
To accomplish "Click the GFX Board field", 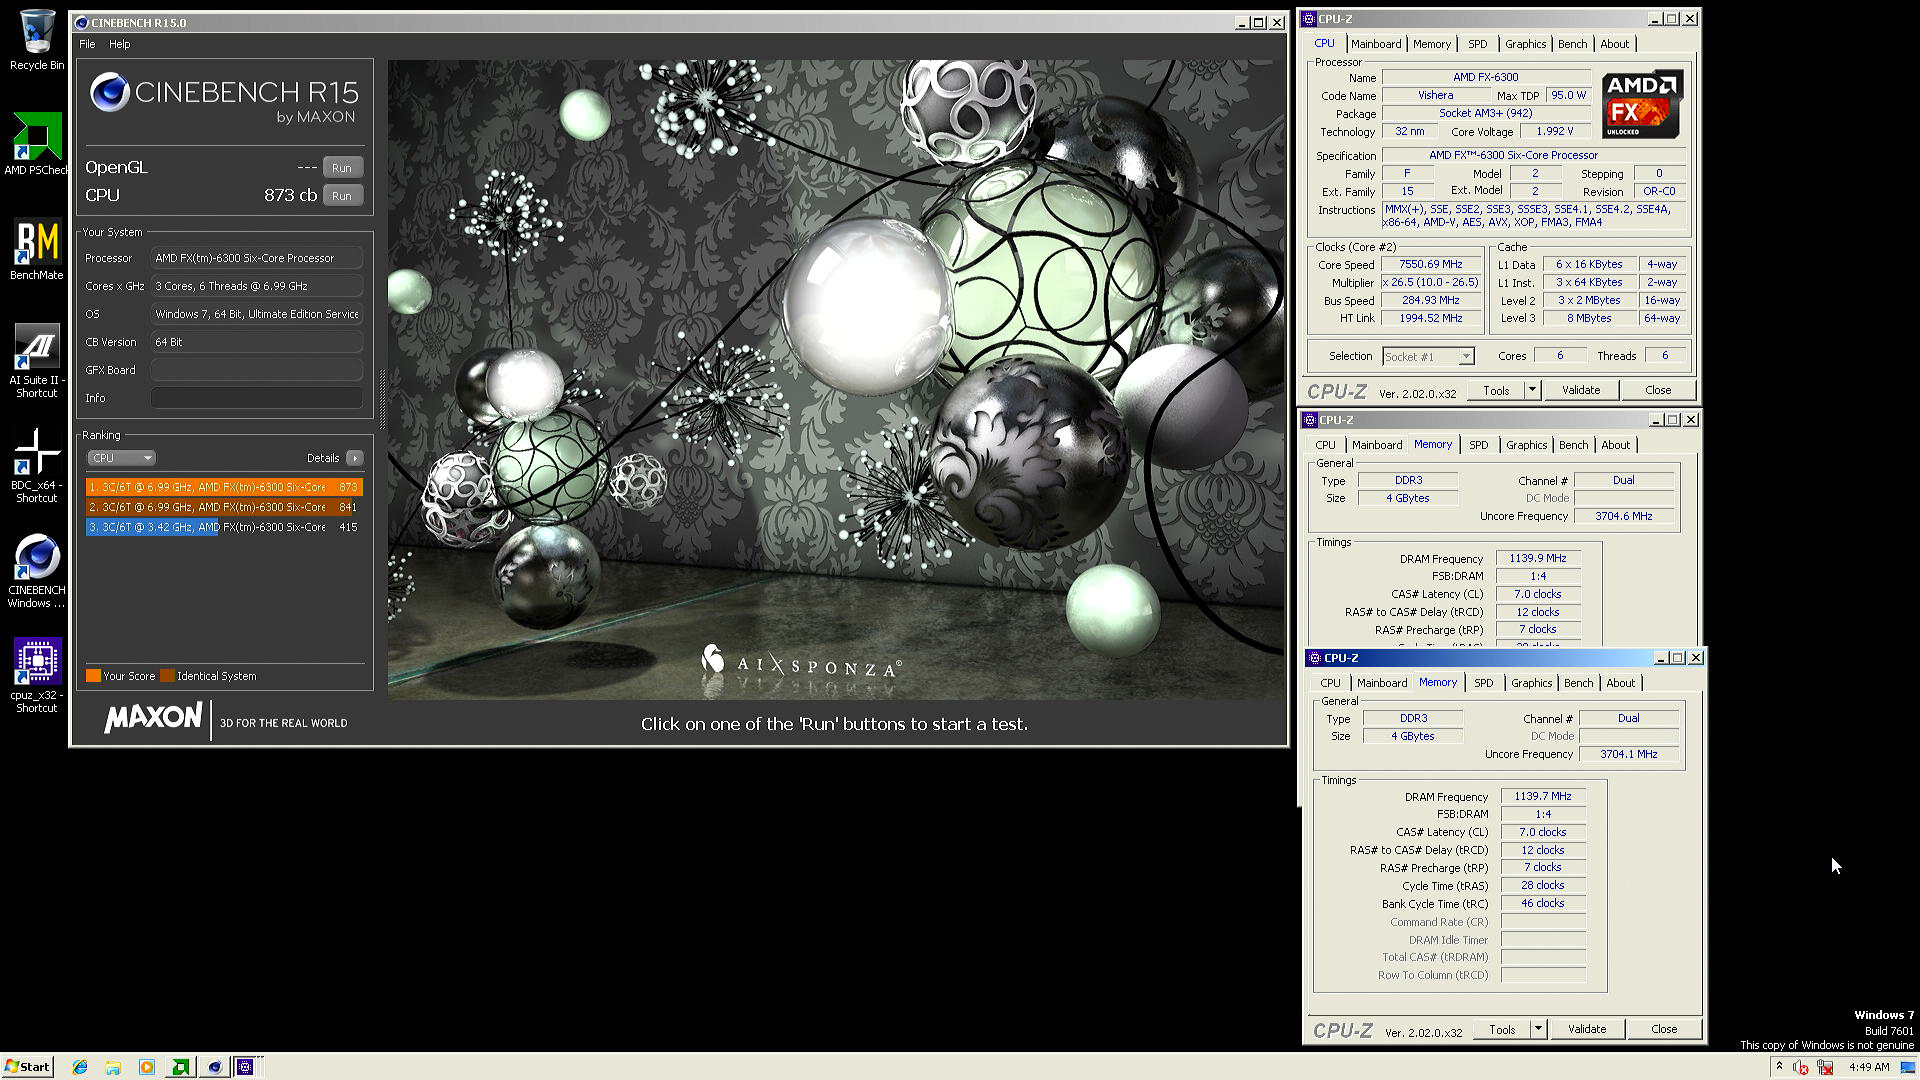I will (257, 370).
